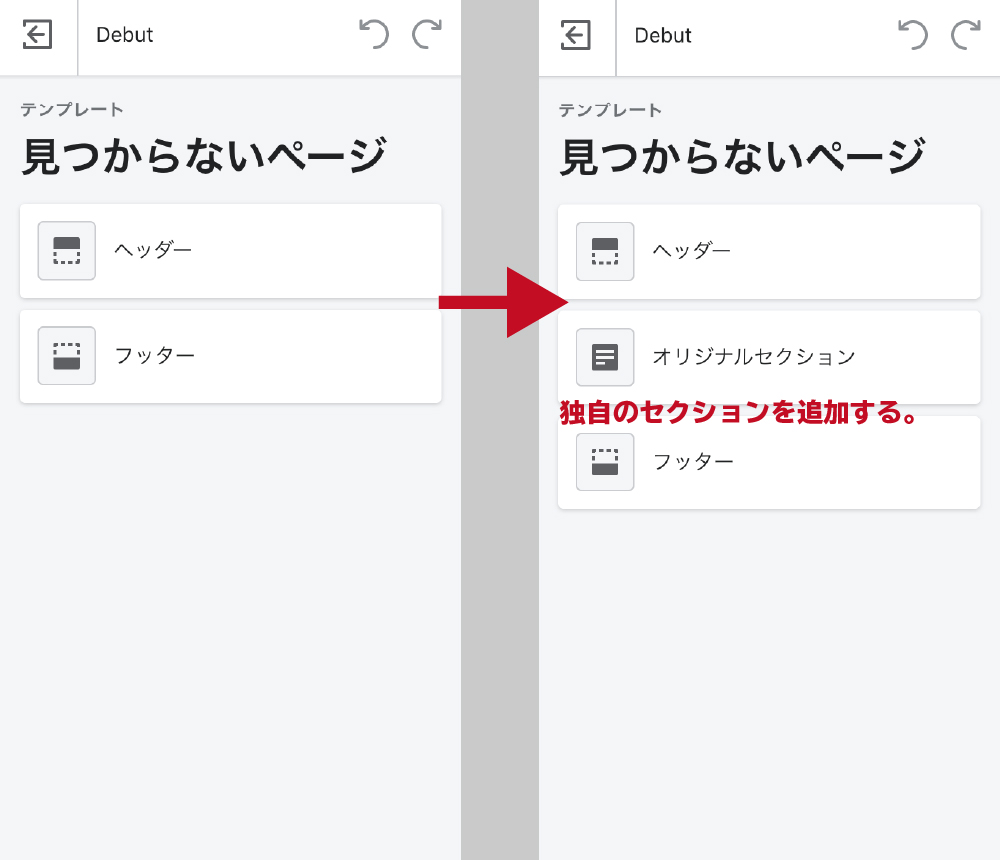Click the redo arrow in left panel
The height and width of the screenshot is (860, 1000).
click(428, 35)
